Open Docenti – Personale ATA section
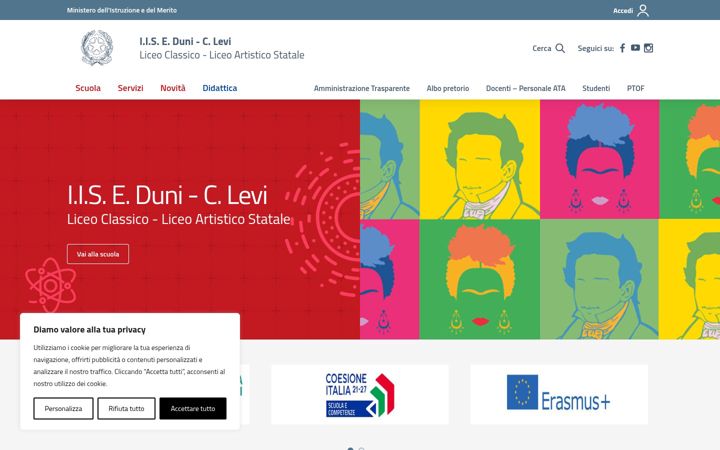This screenshot has width=720, height=450. 526,88
